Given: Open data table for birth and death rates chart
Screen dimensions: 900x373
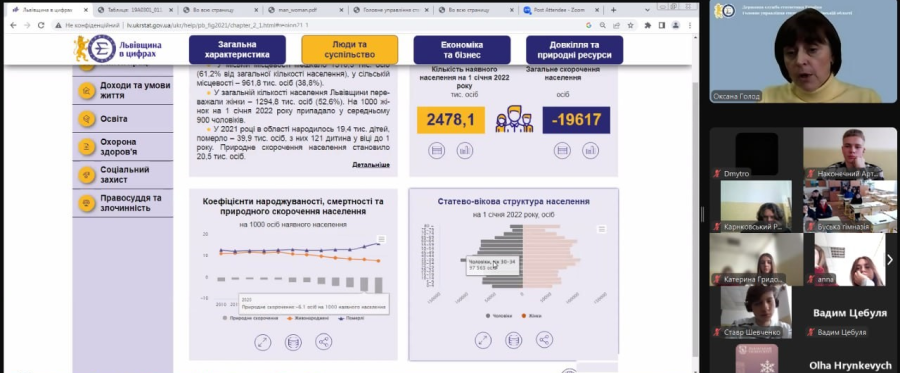Looking at the screenshot, I should pos(293,342).
